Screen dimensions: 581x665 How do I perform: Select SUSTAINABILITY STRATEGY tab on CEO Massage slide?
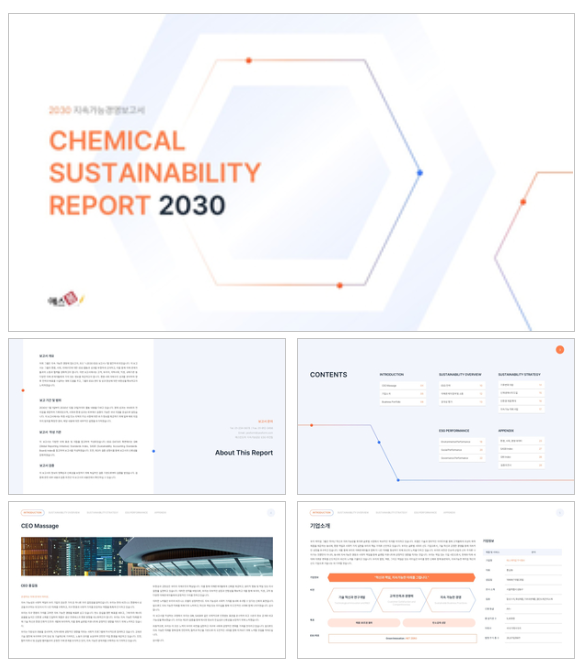coord(102,513)
